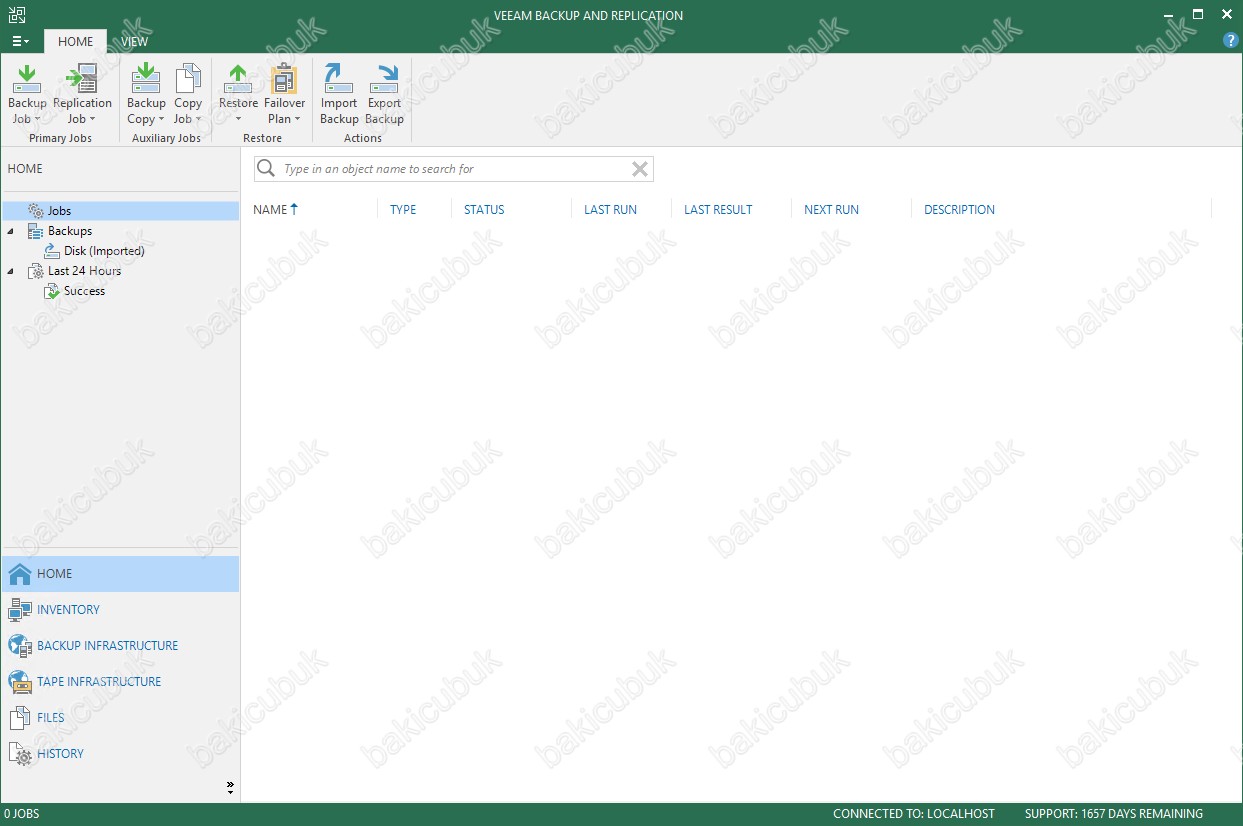Switch to the VIEW ribbon tab
This screenshot has height=826, width=1243.
[x=135, y=41]
